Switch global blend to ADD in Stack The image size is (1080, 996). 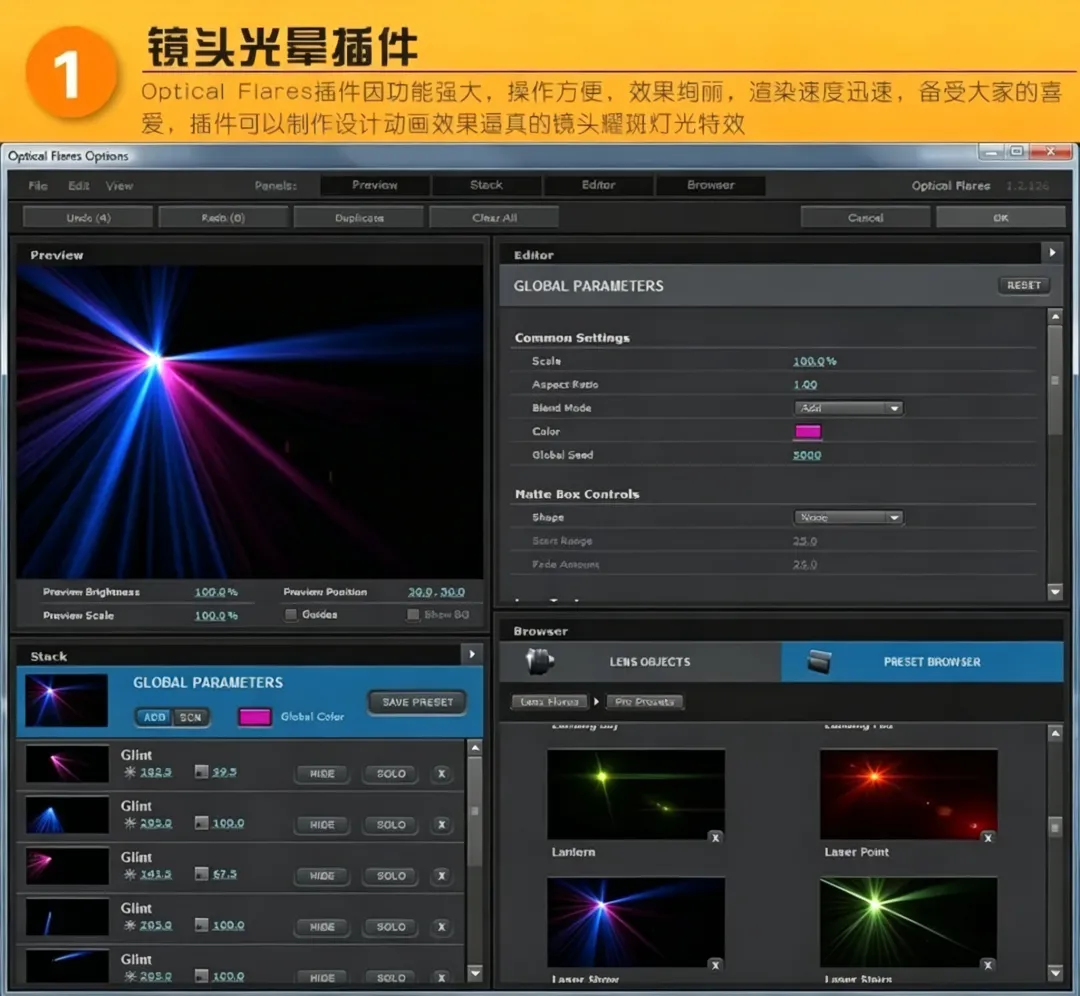click(154, 717)
